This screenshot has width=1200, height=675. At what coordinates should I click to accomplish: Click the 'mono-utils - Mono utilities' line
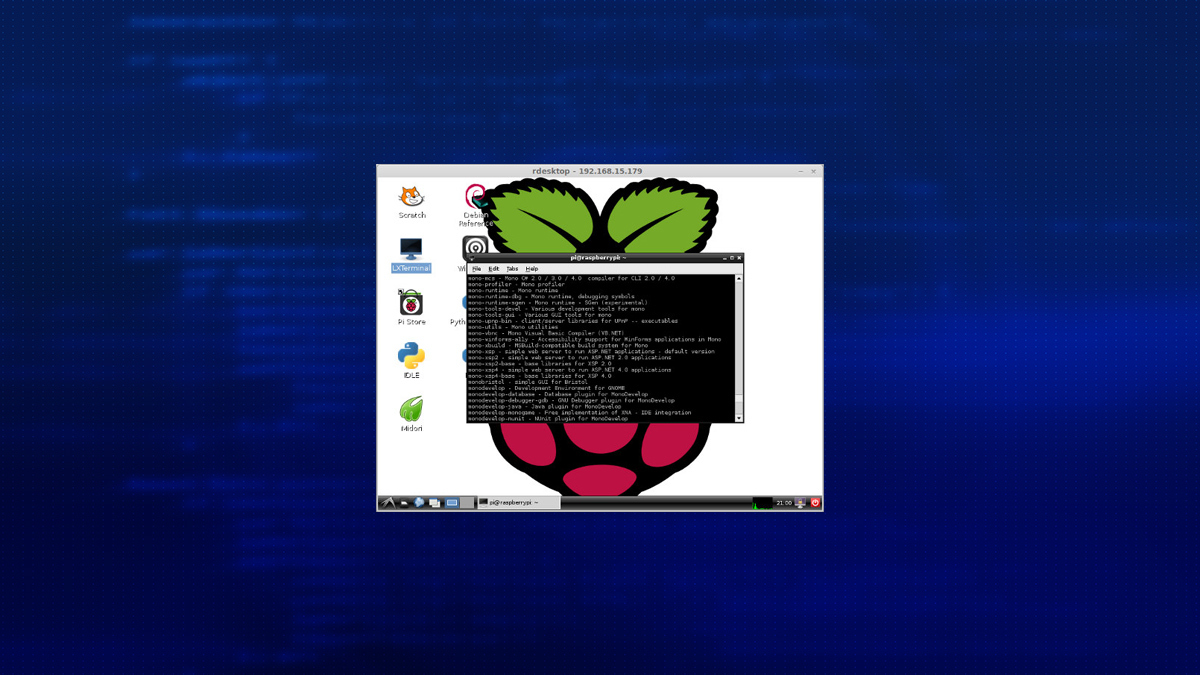513,327
